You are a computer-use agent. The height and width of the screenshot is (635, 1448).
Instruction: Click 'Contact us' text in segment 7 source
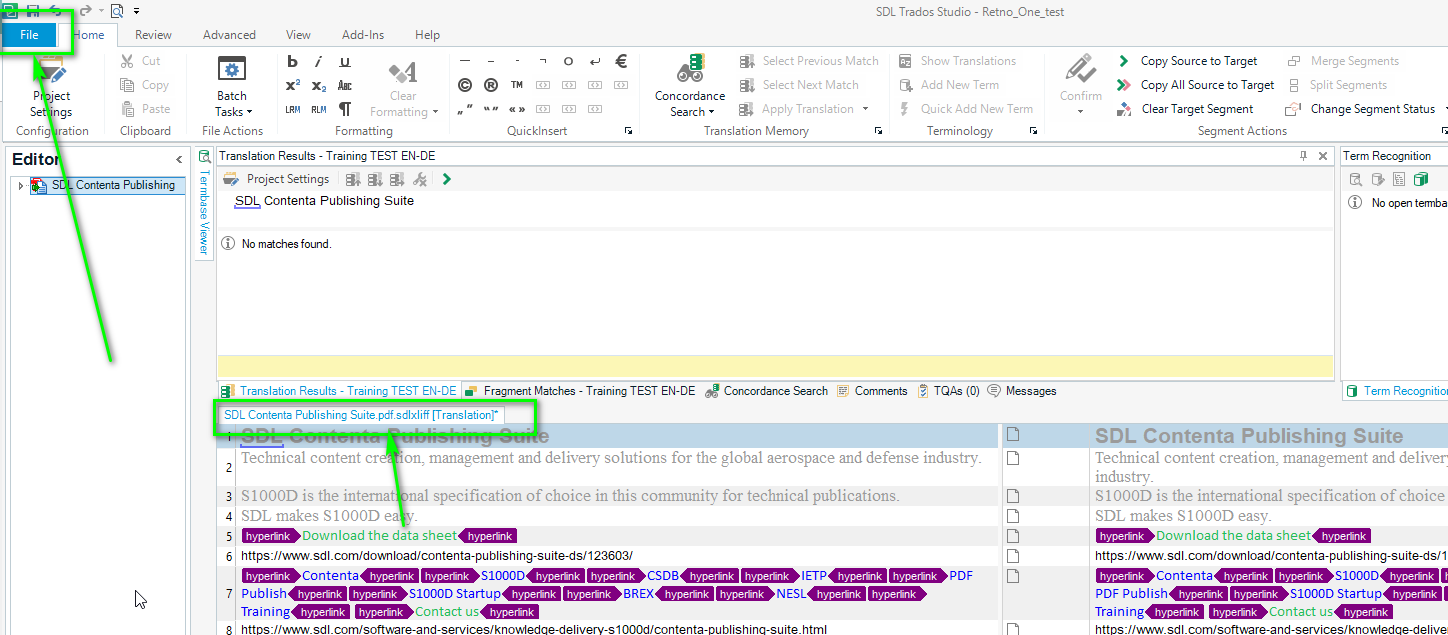coord(447,612)
